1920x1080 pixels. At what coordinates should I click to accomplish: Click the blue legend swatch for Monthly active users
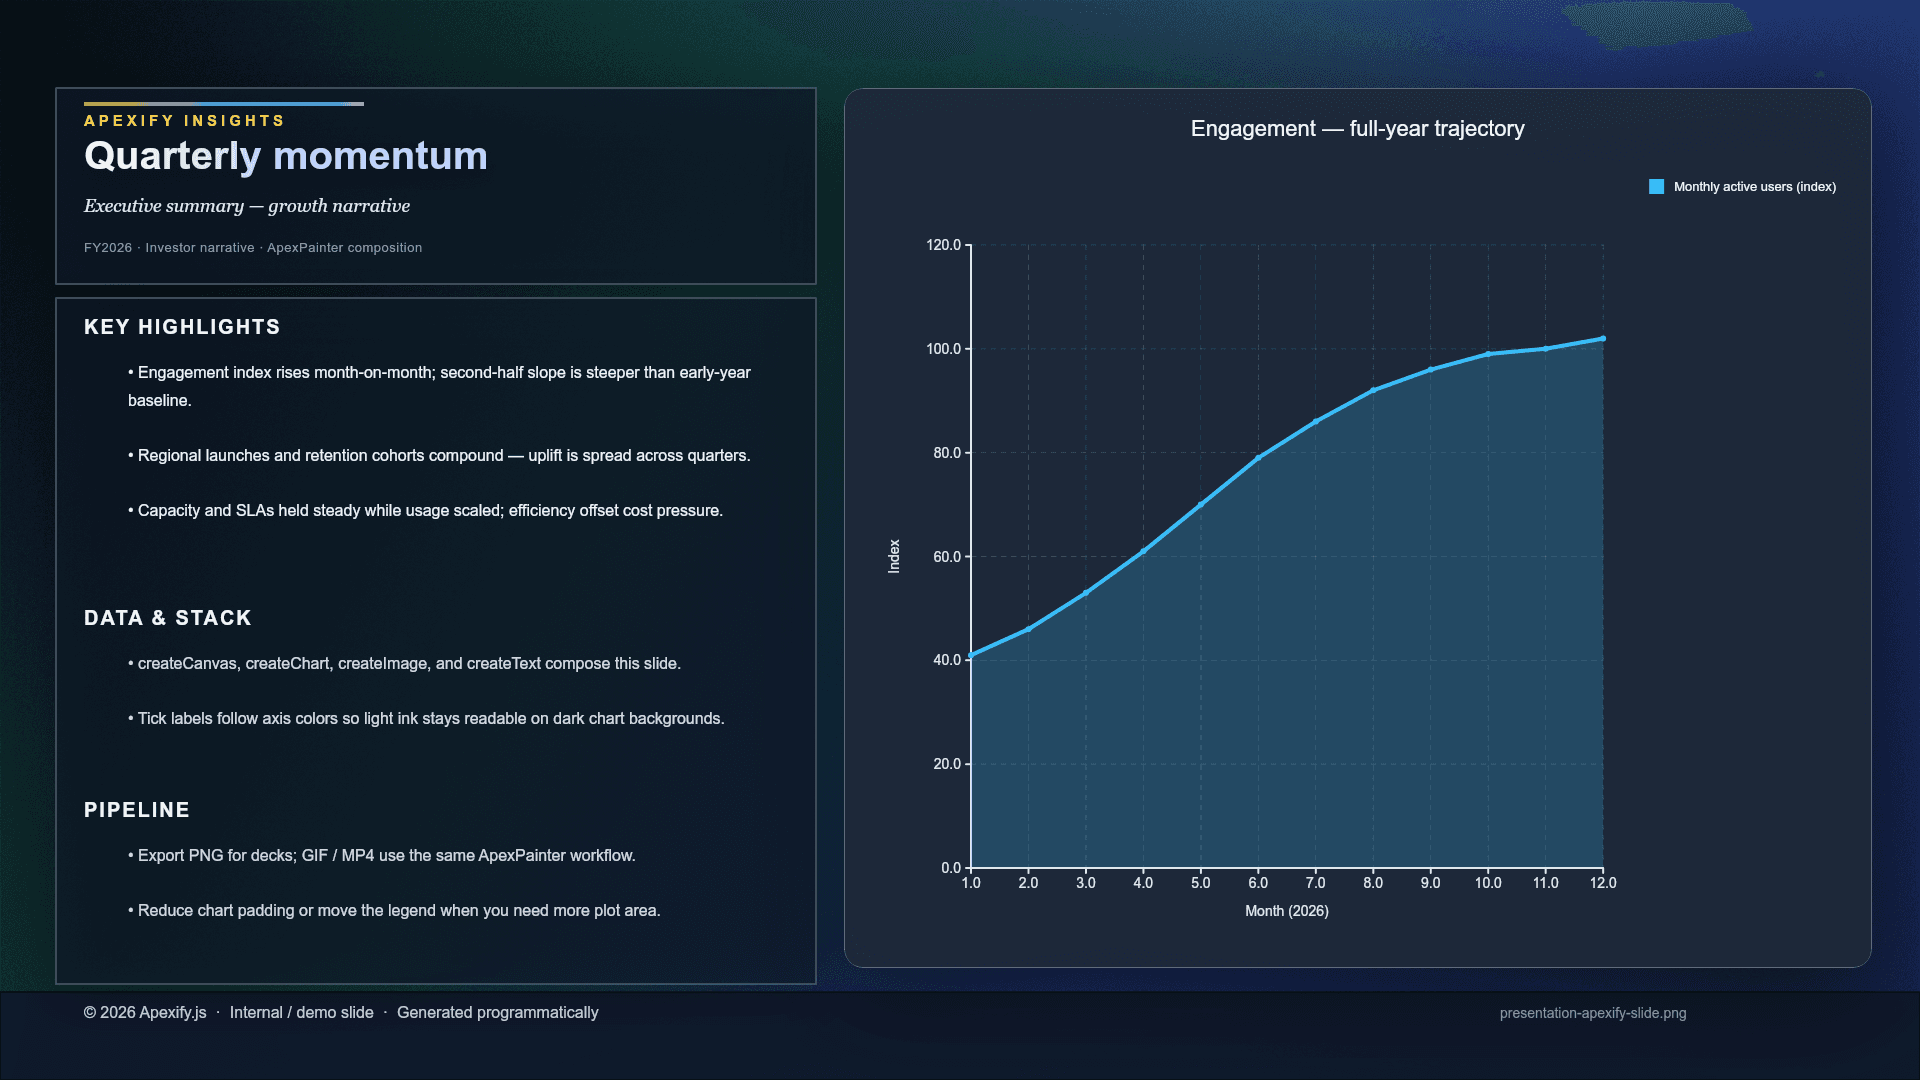point(1656,187)
